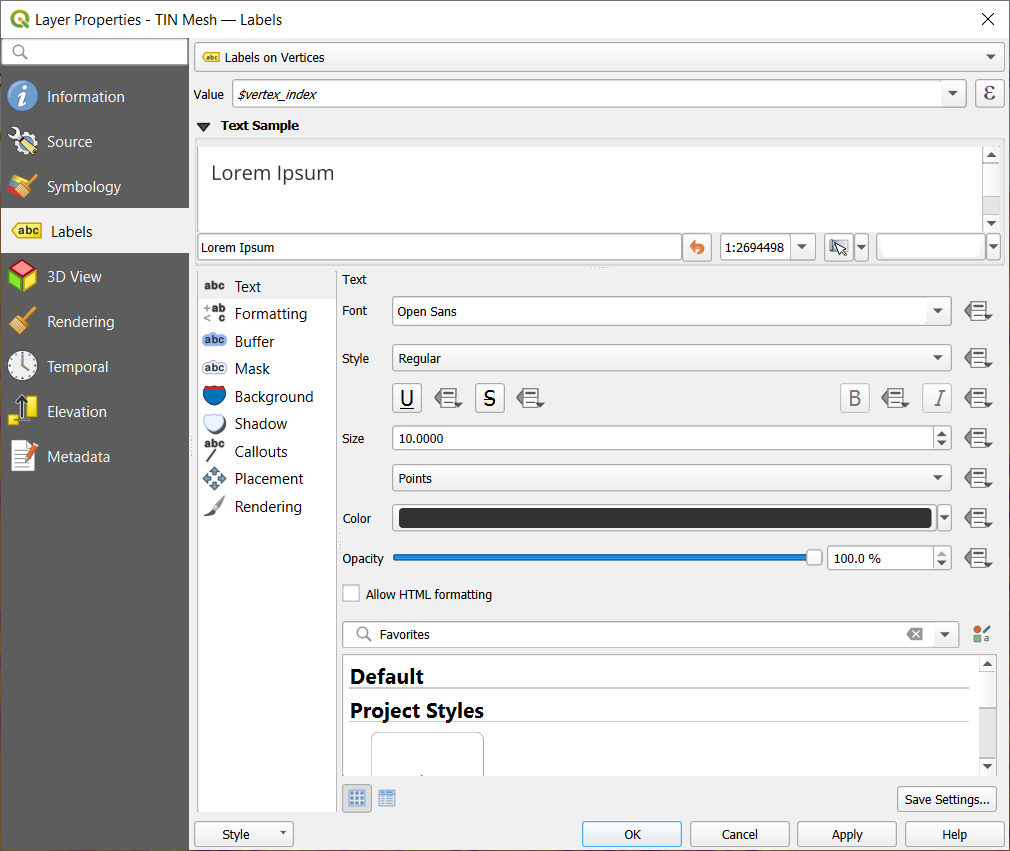Toggle underline text style
Viewport: 1010px width, 851px height.
[407, 398]
